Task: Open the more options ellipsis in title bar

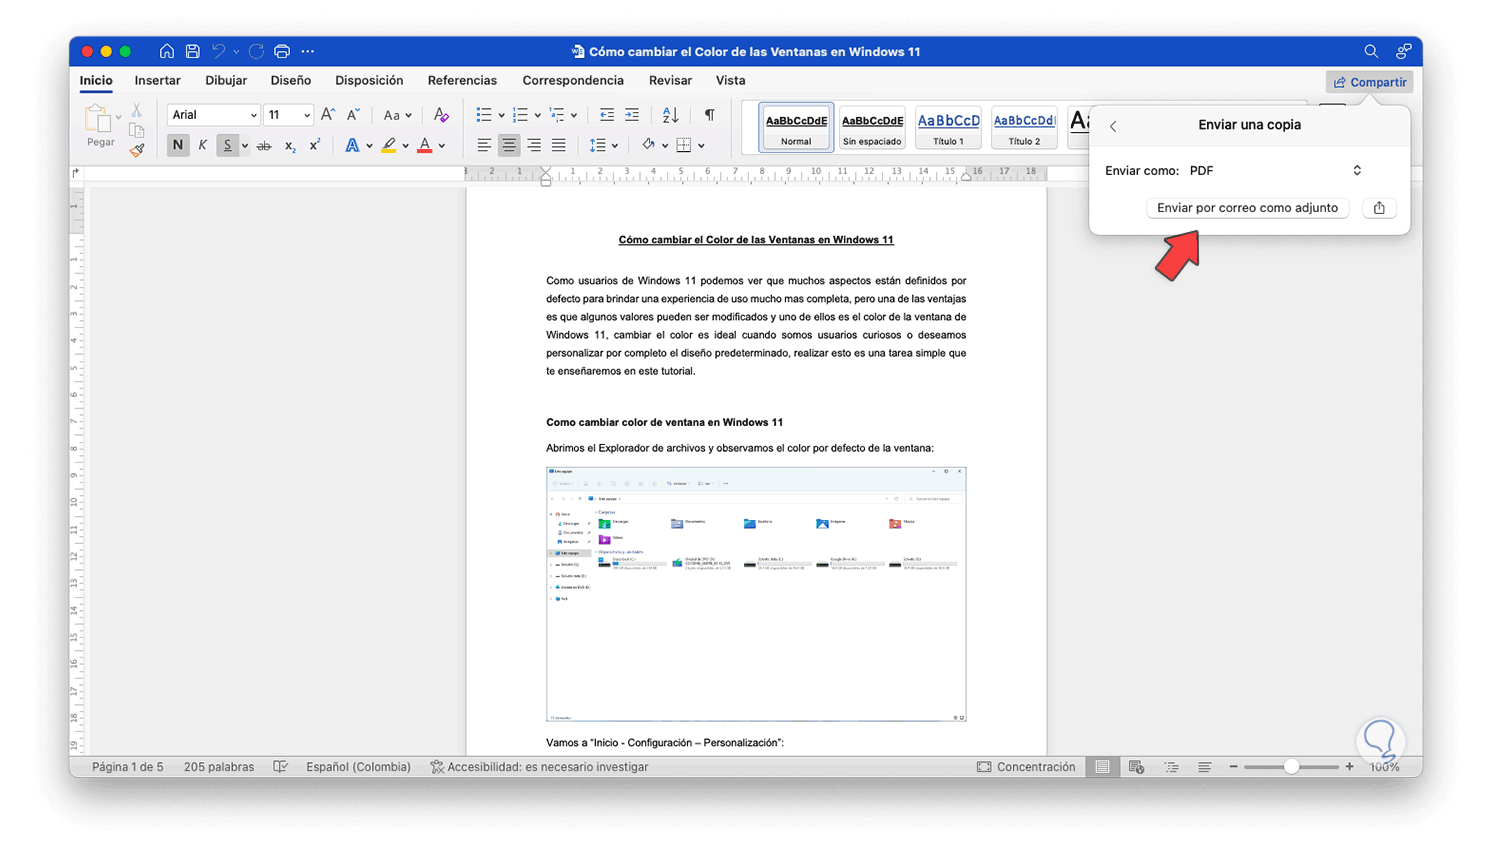Action: 308,51
